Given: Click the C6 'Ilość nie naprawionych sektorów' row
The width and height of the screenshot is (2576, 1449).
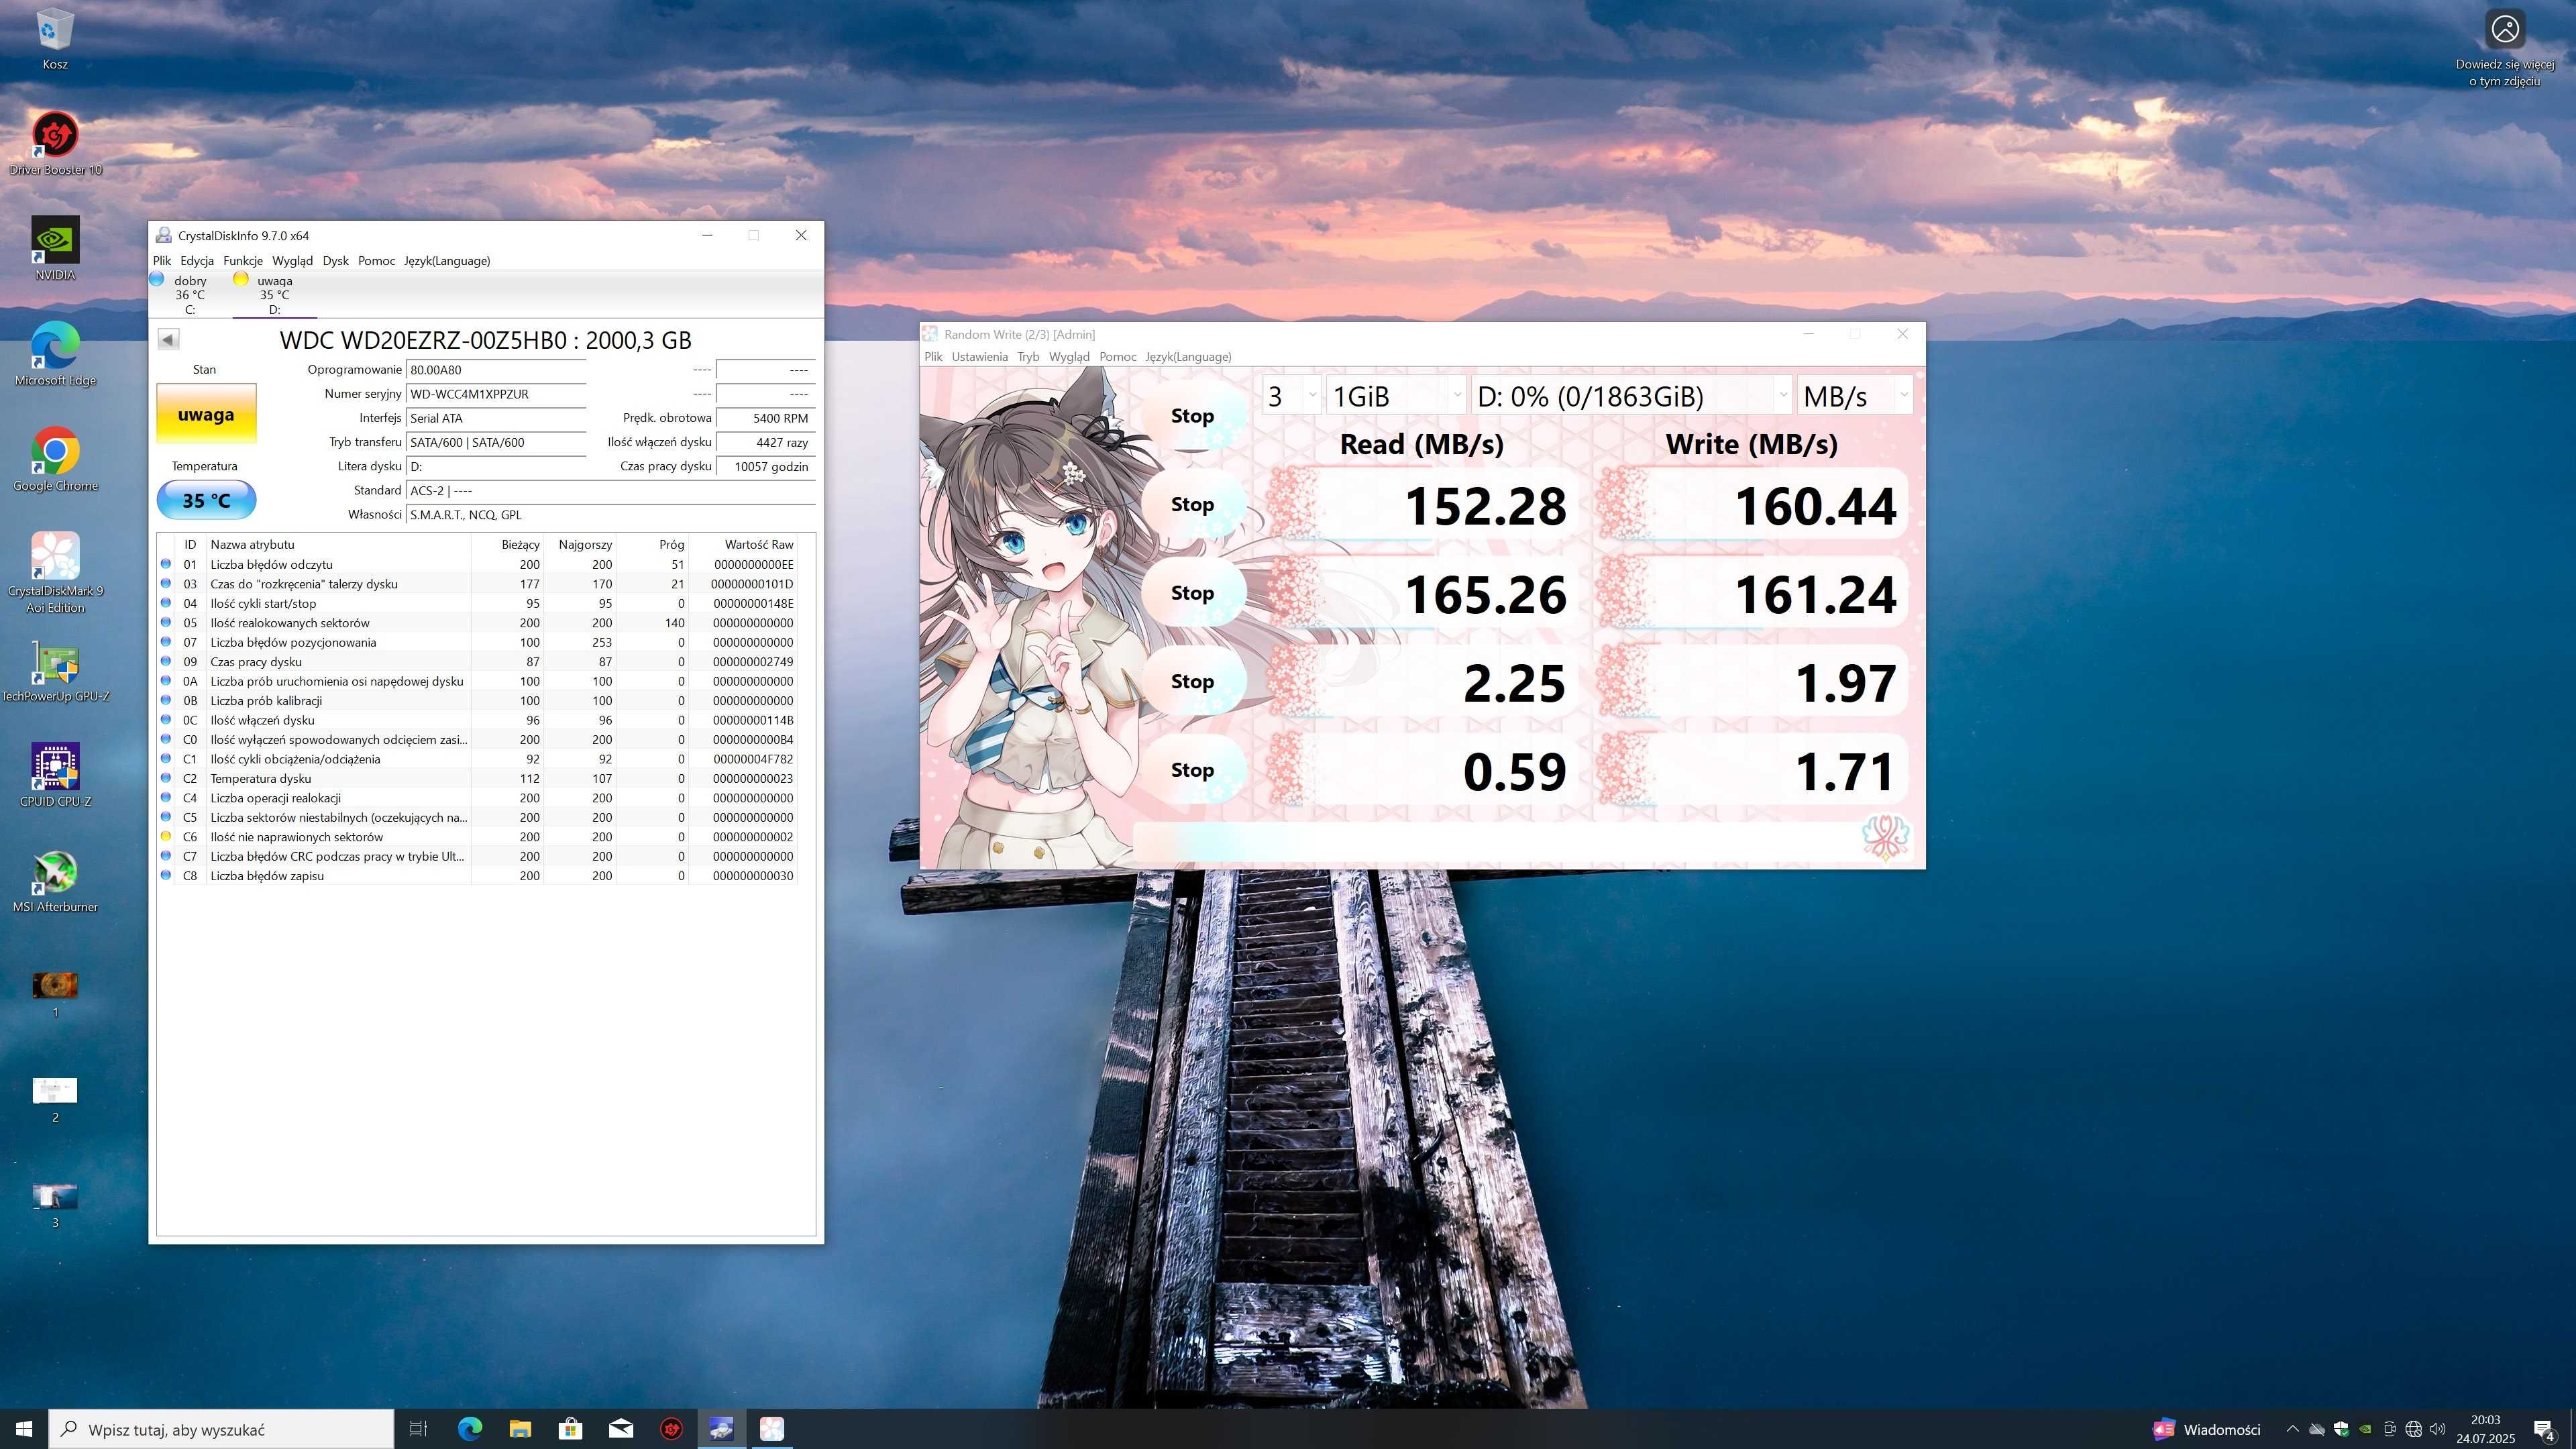Looking at the screenshot, I should coord(478,837).
